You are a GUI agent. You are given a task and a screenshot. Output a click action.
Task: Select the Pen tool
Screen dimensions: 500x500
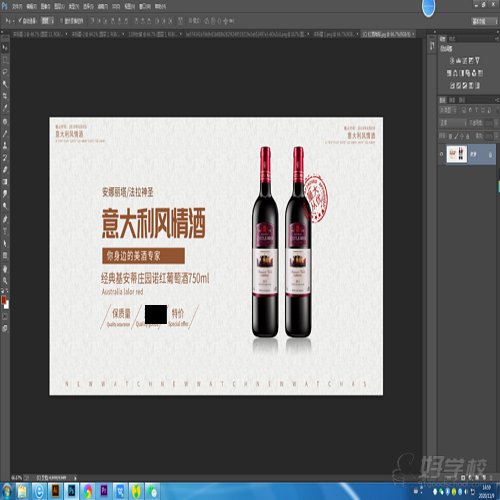click(5, 219)
